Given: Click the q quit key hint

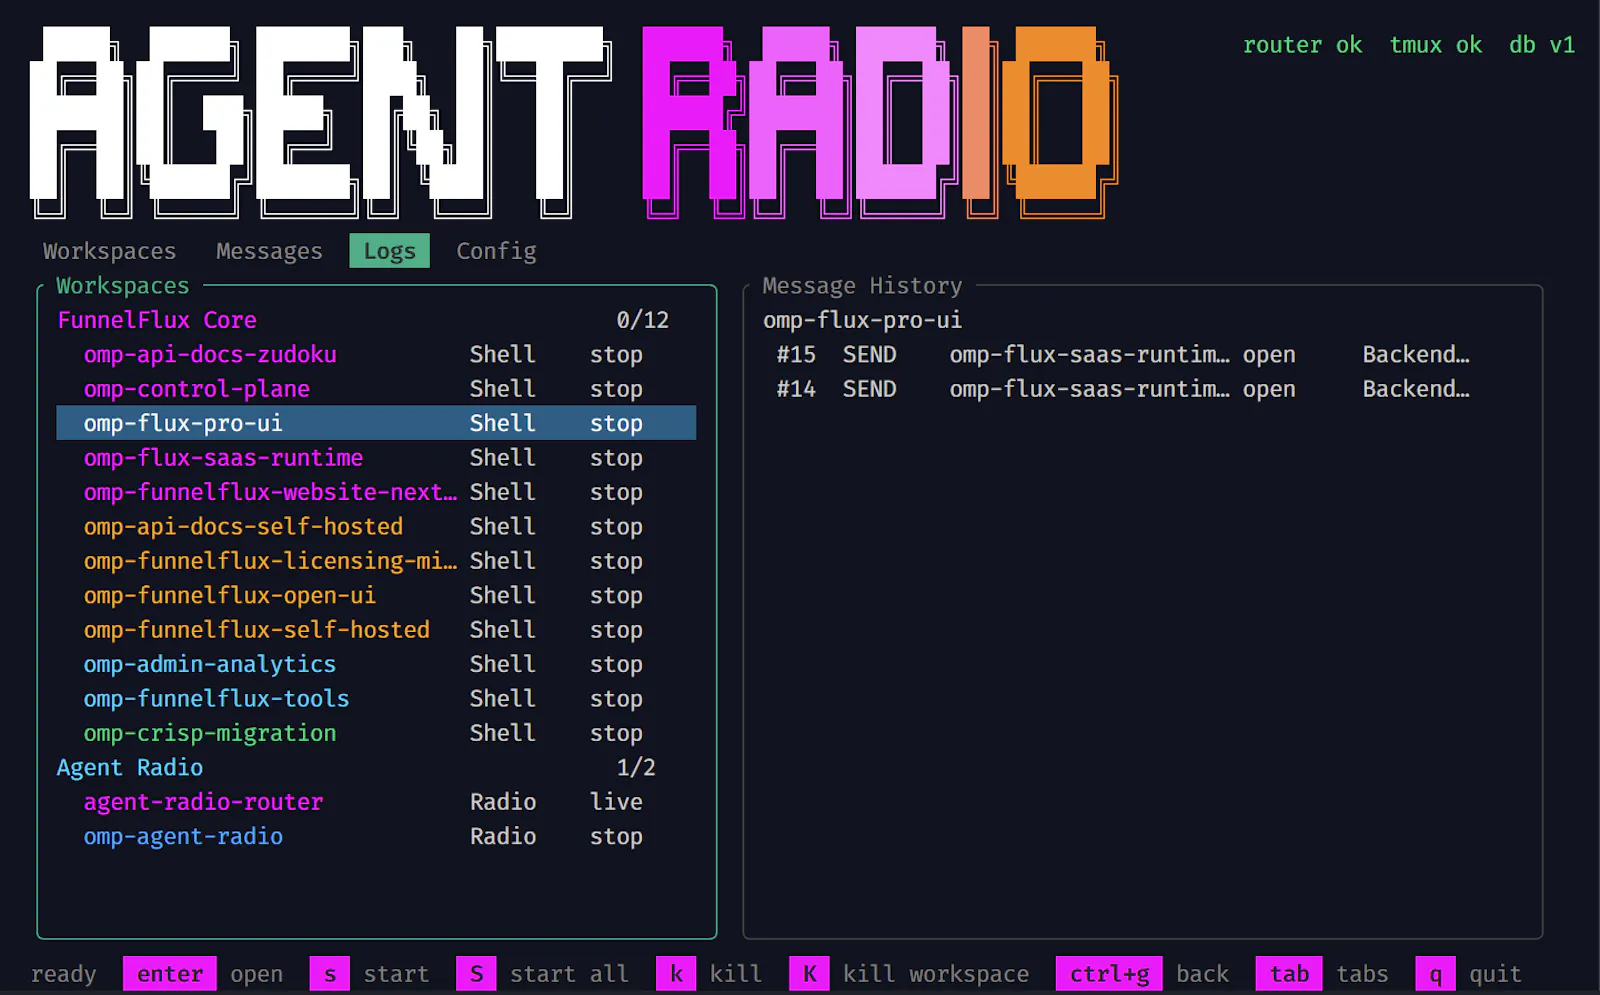Looking at the screenshot, I should [1436, 974].
